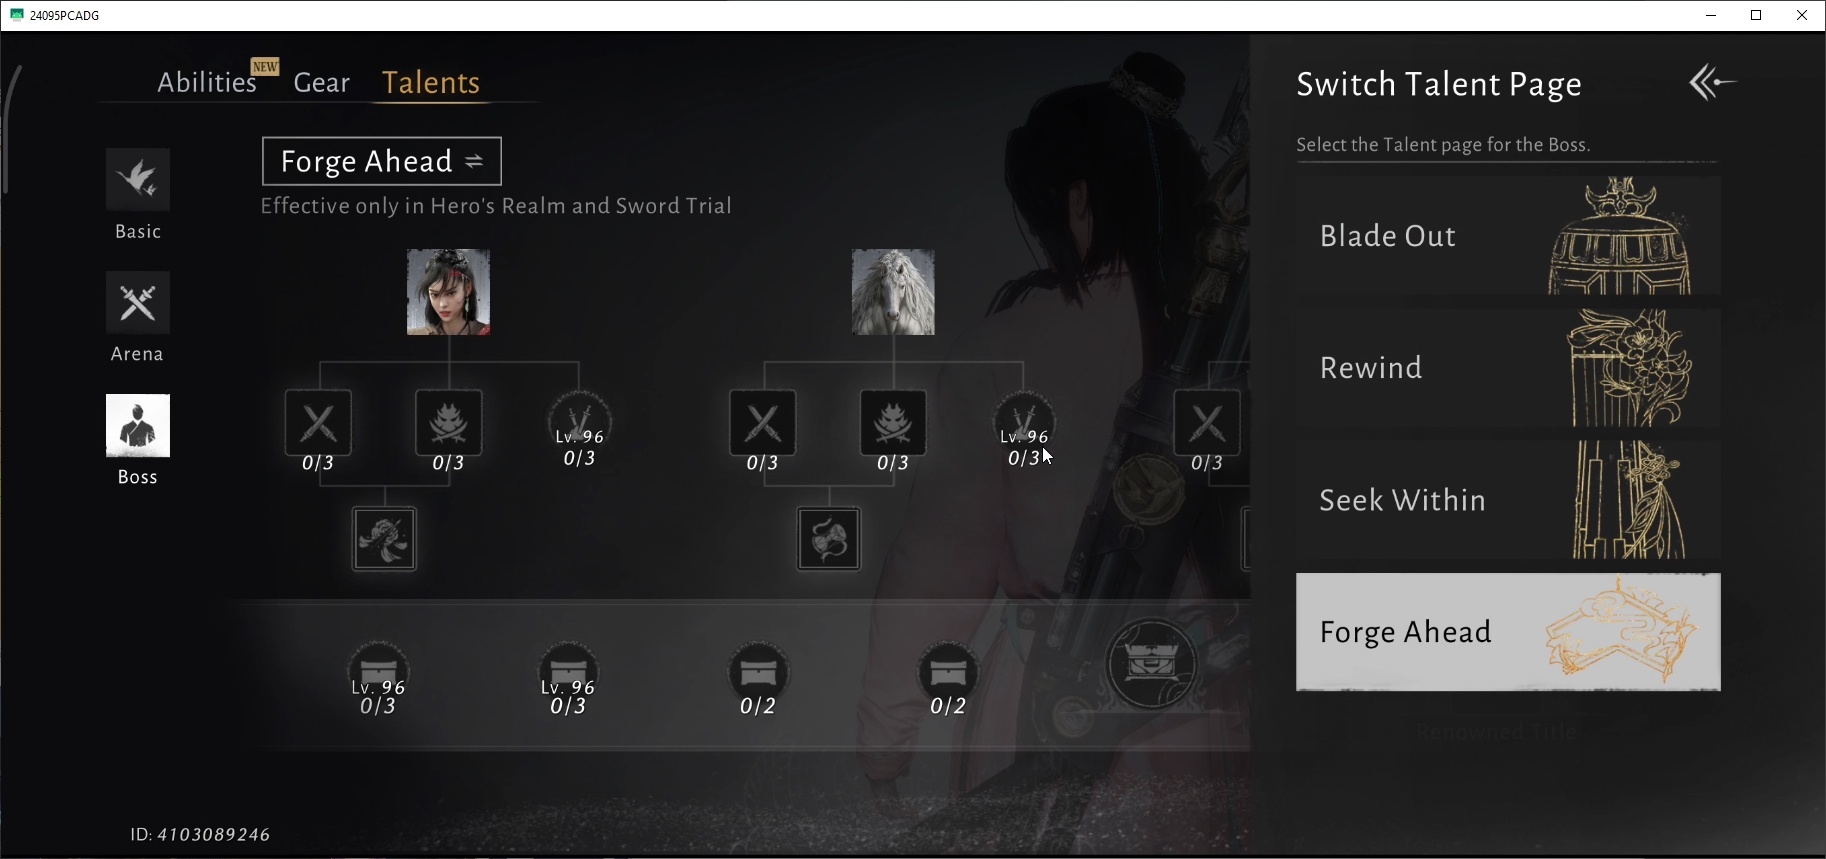Select the Basic talent category icon

click(x=138, y=179)
